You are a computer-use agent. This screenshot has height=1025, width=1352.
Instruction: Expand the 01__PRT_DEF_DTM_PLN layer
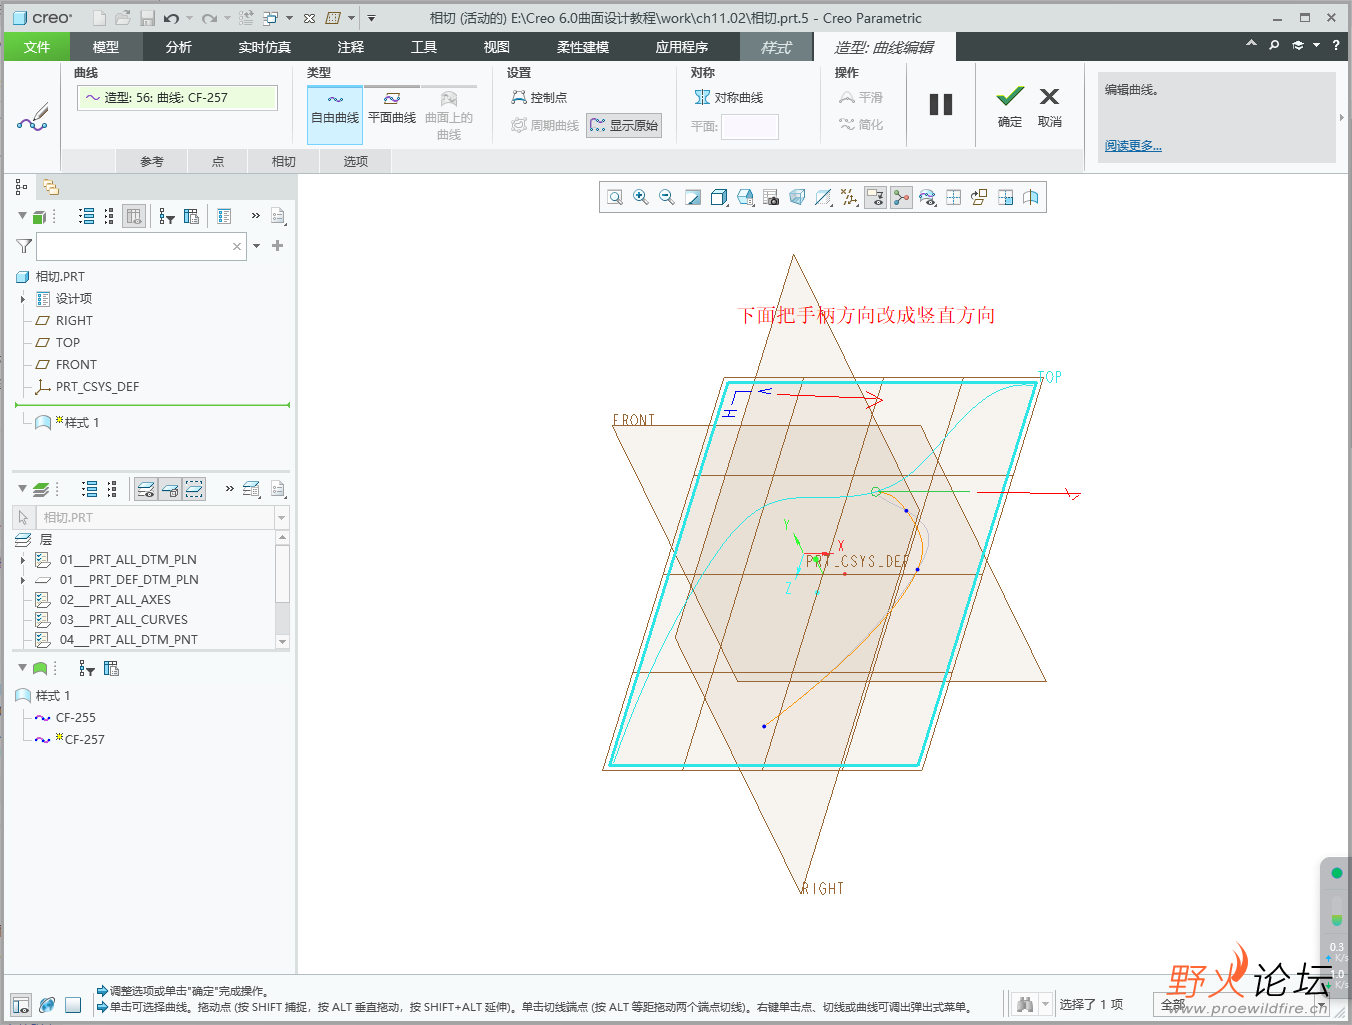[23, 580]
